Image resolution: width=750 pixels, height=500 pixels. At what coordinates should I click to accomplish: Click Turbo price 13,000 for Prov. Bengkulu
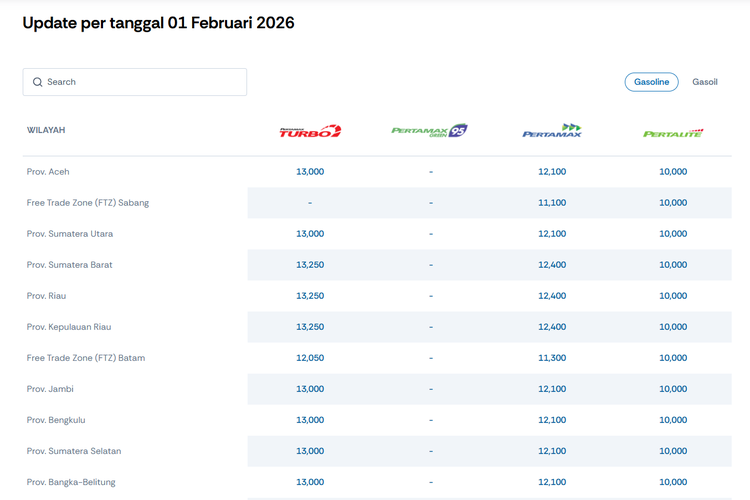point(310,420)
